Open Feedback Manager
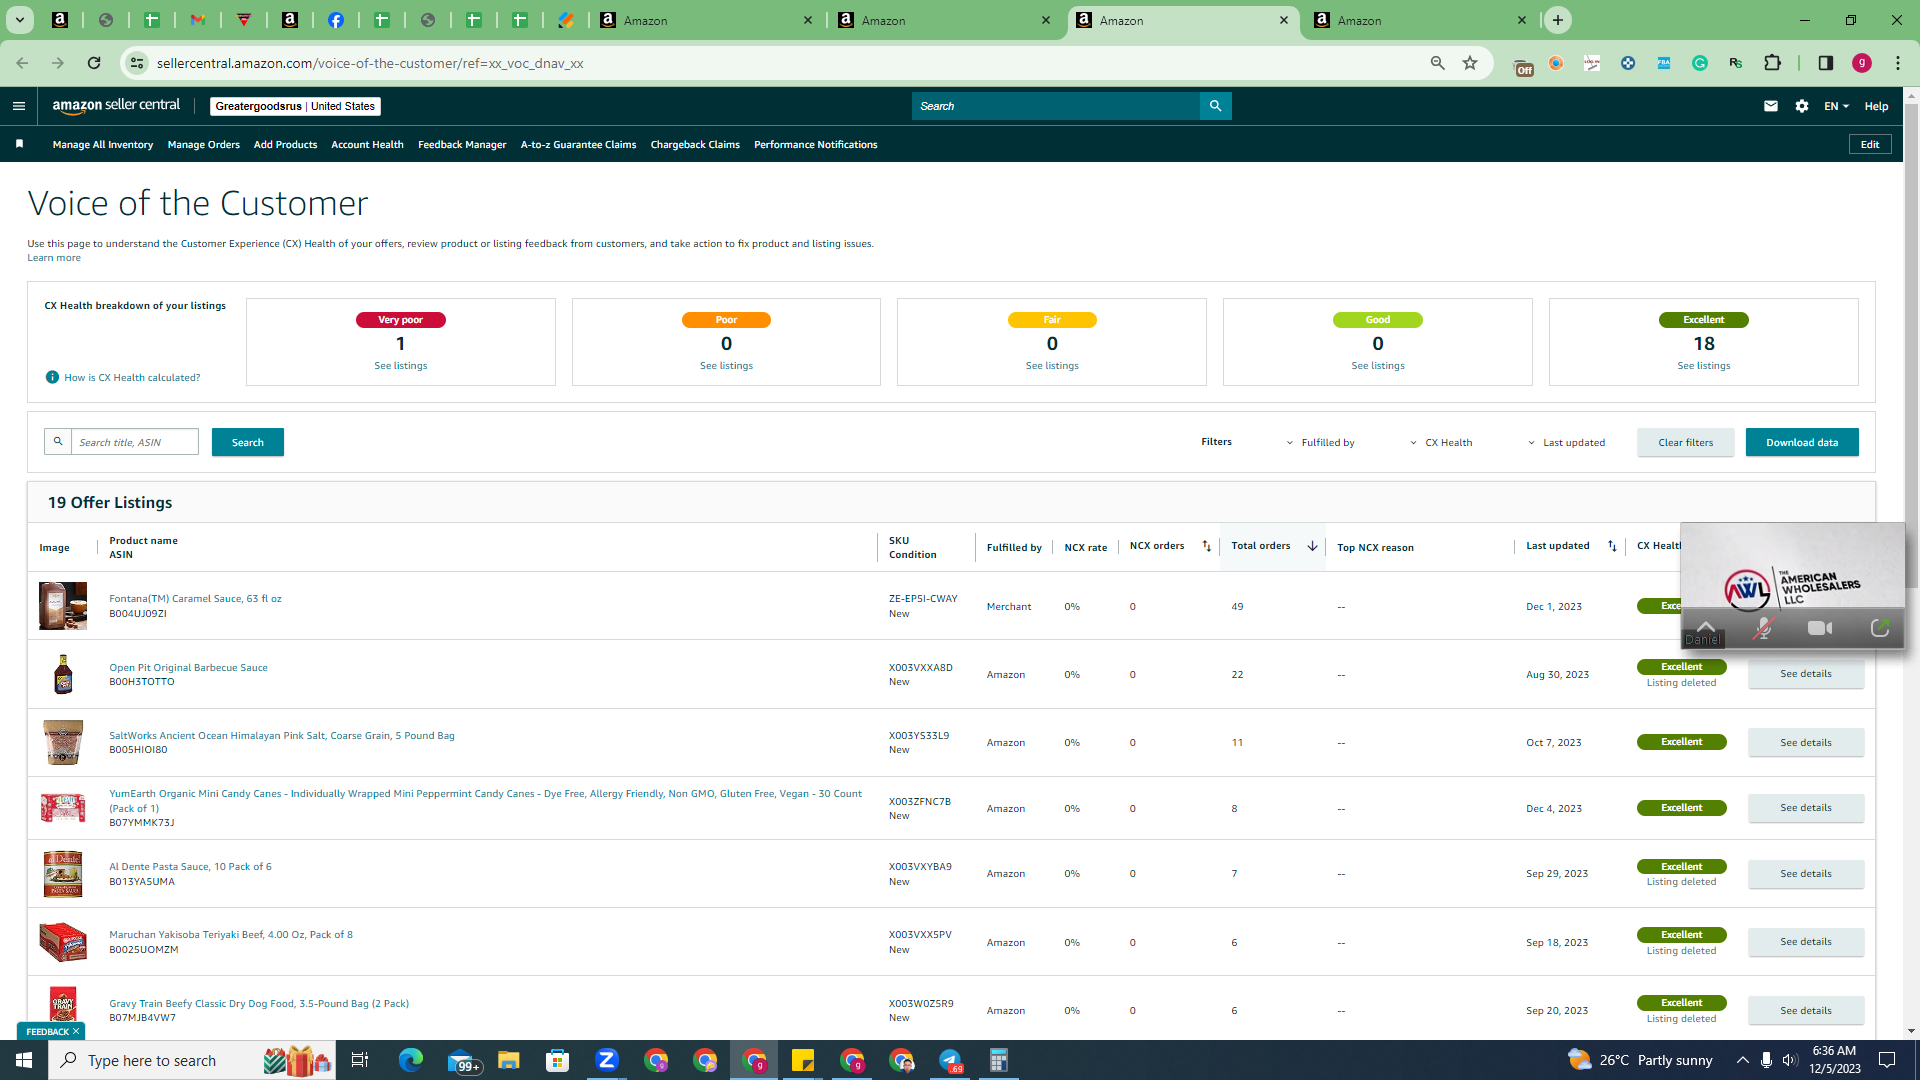 coord(462,144)
